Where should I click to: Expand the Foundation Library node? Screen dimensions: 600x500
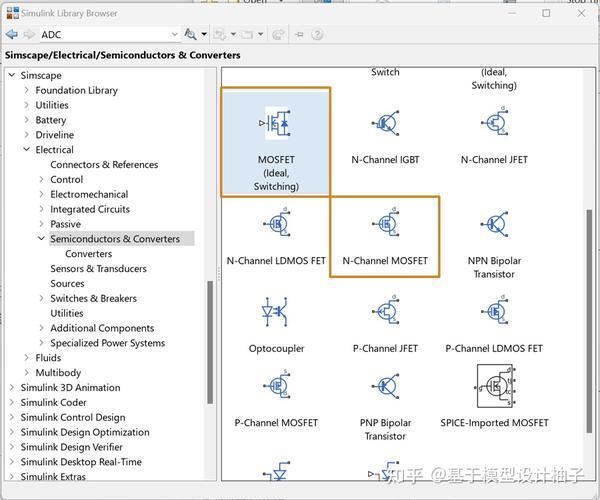click(x=26, y=90)
